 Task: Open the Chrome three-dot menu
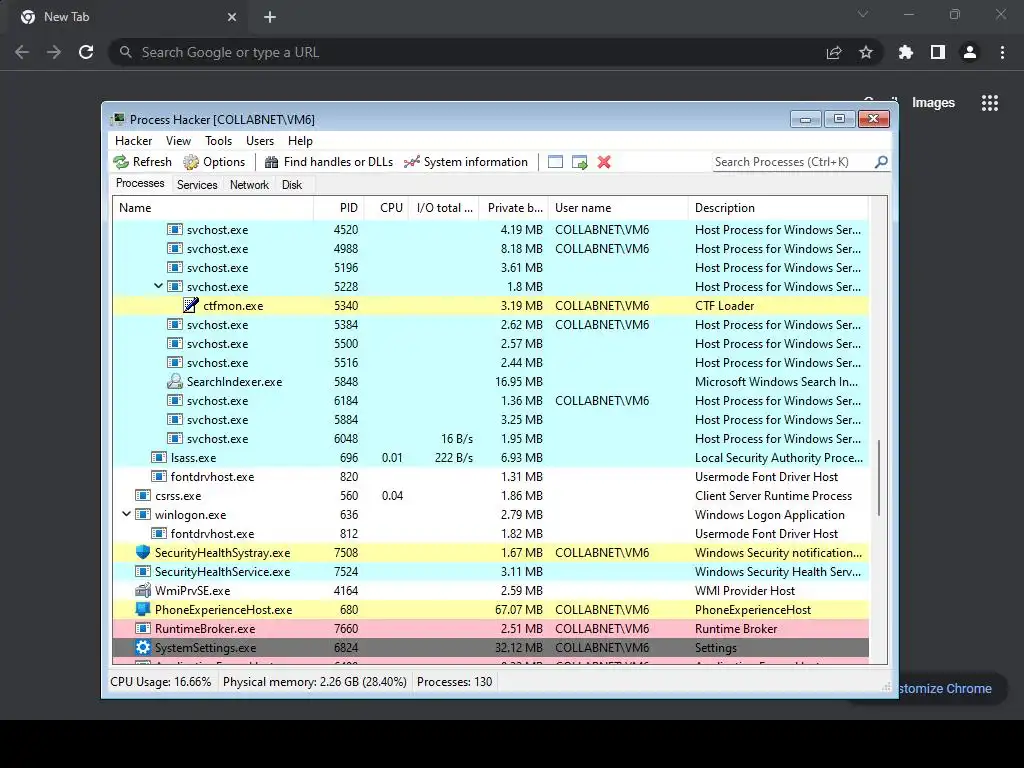[1002, 52]
